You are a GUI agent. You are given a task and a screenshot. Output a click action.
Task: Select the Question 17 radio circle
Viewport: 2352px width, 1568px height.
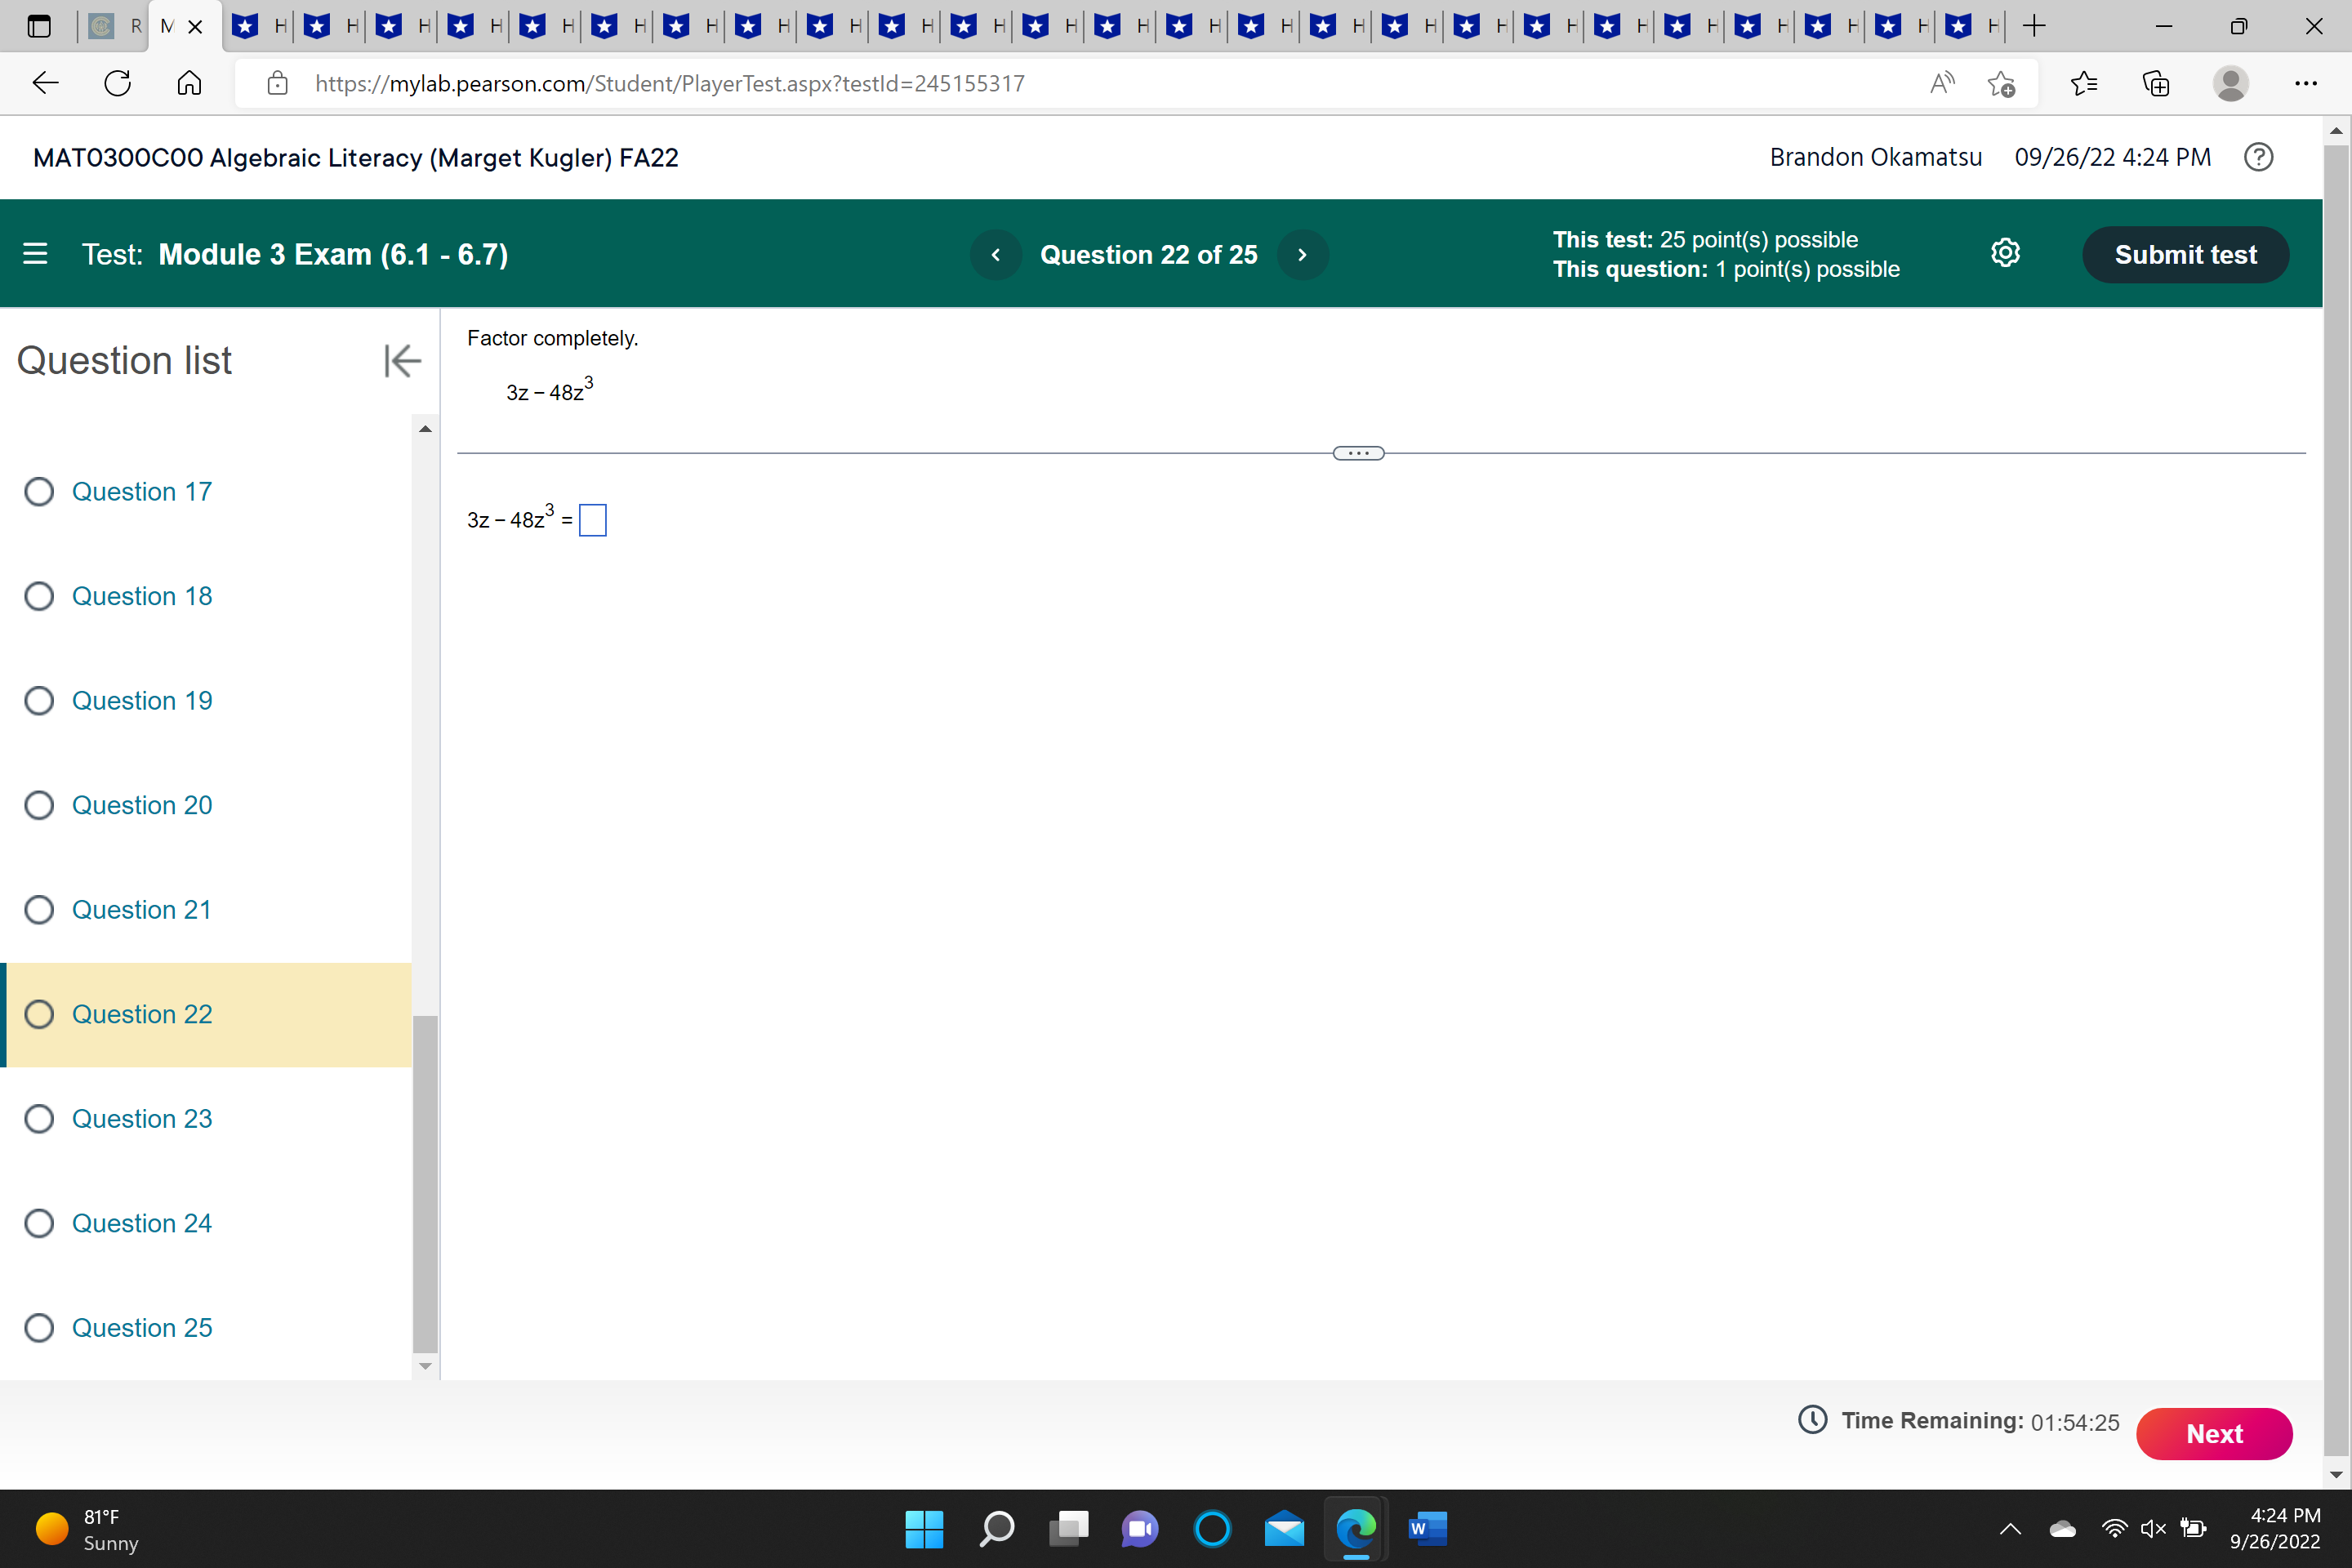click(39, 492)
